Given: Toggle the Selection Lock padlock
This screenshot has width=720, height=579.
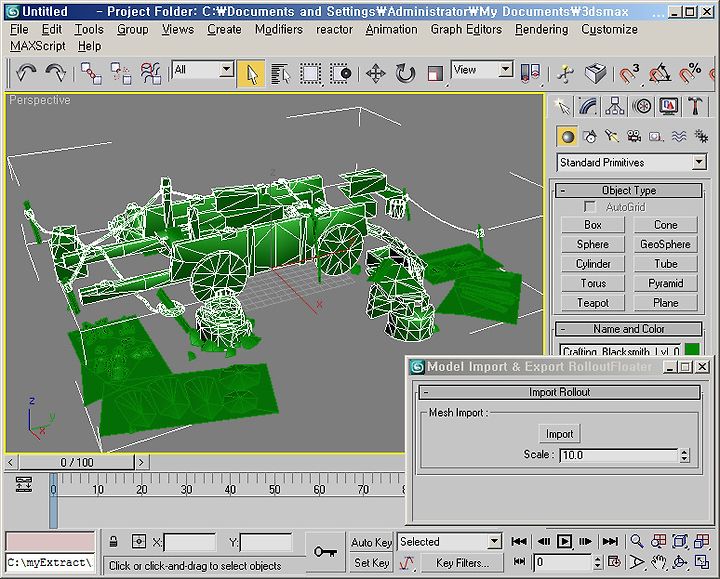Looking at the screenshot, I should click(x=113, y=542).
